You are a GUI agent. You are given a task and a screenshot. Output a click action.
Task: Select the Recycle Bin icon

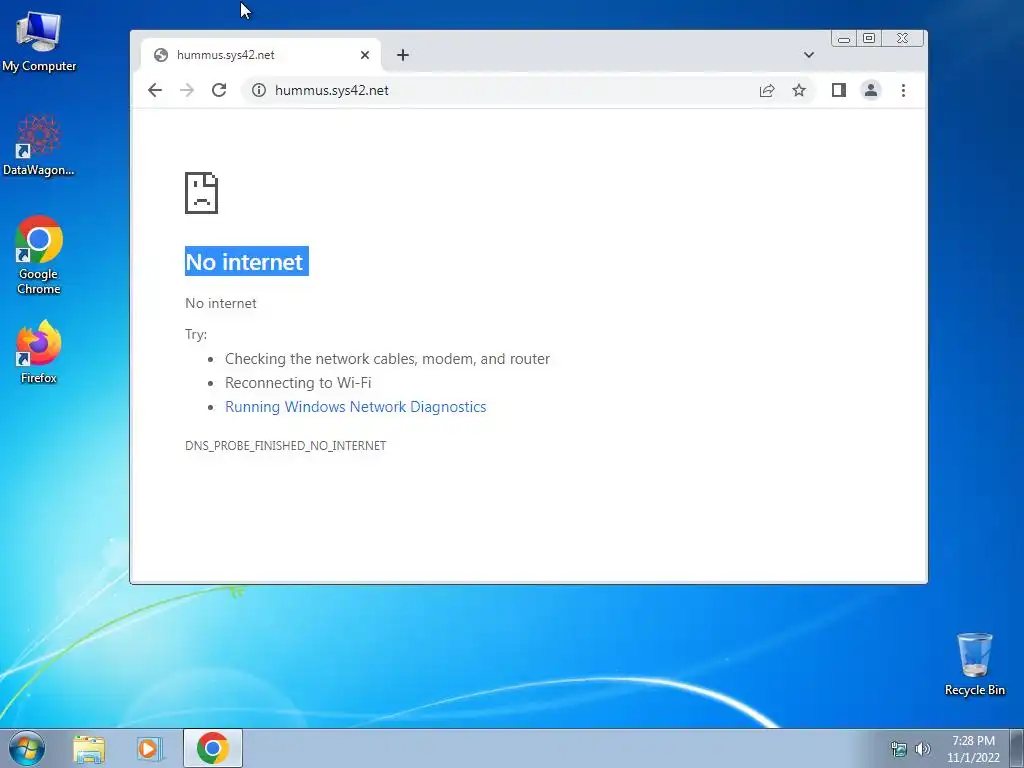click(974, 664)
